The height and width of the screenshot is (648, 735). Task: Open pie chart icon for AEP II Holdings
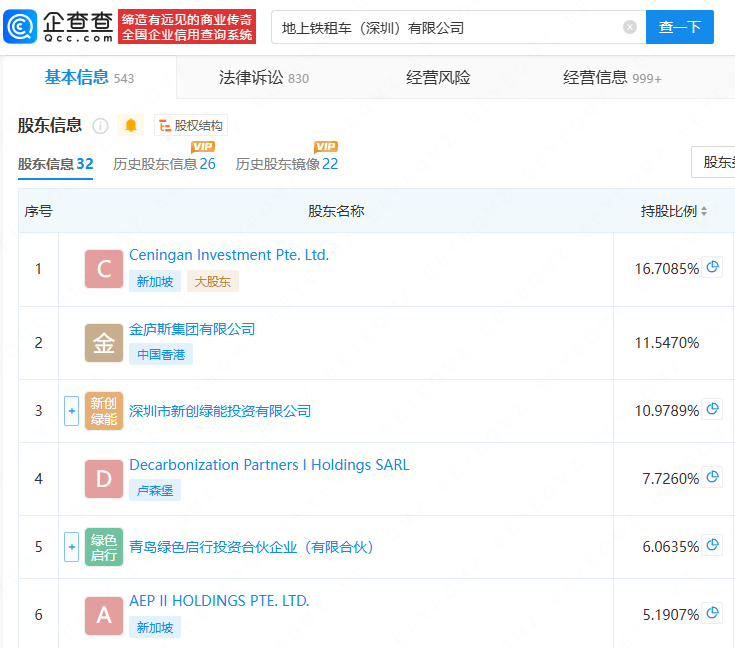point(712,613)
